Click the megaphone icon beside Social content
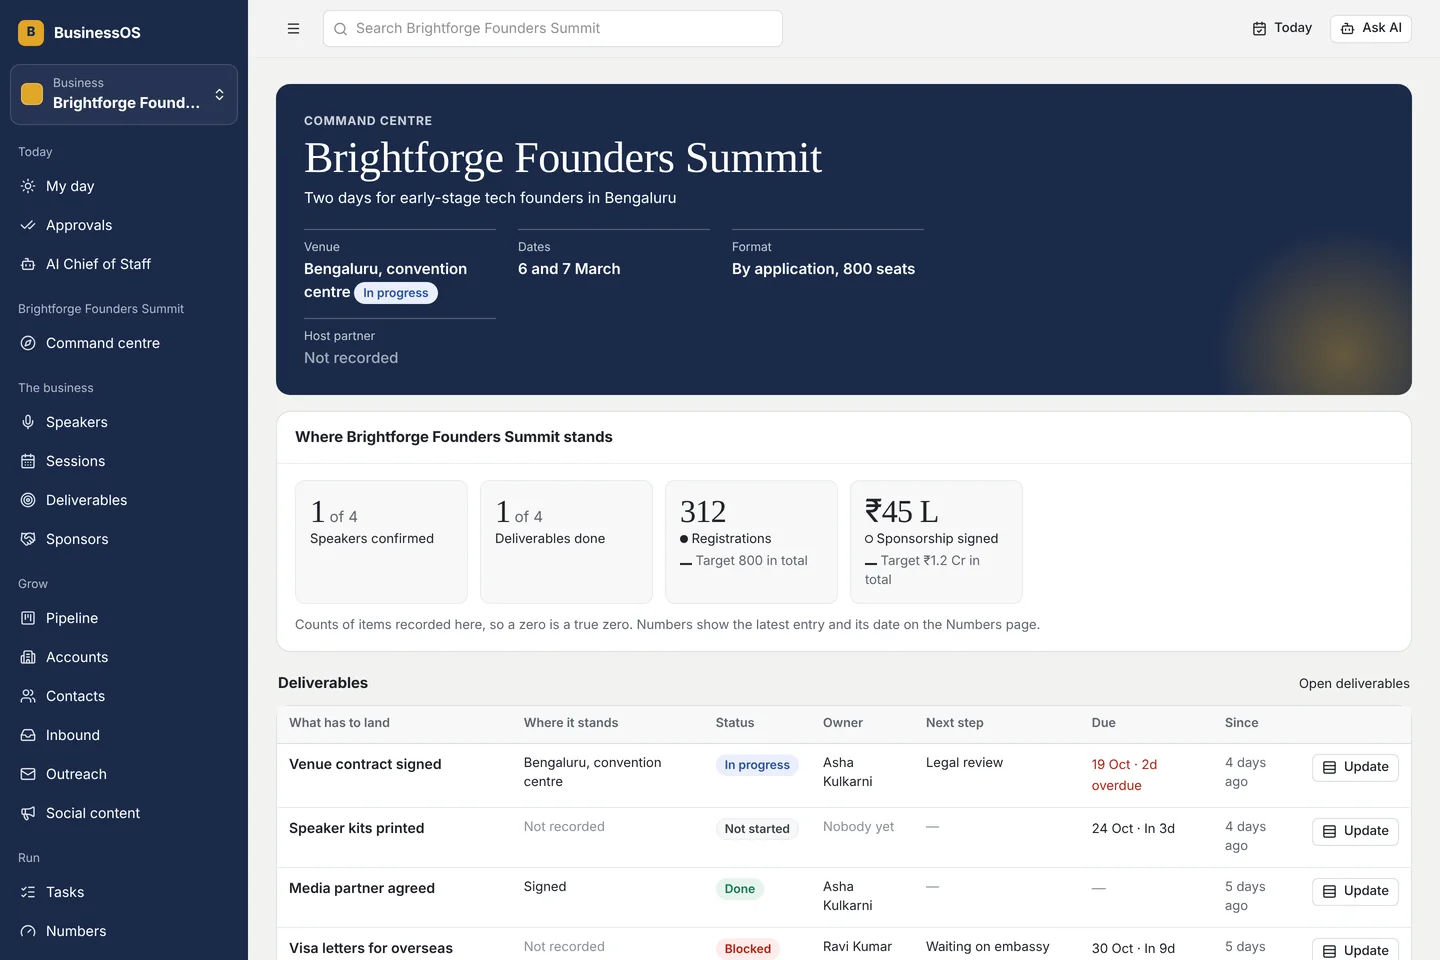Screen dimensions: 1440x960 point(28,813)
